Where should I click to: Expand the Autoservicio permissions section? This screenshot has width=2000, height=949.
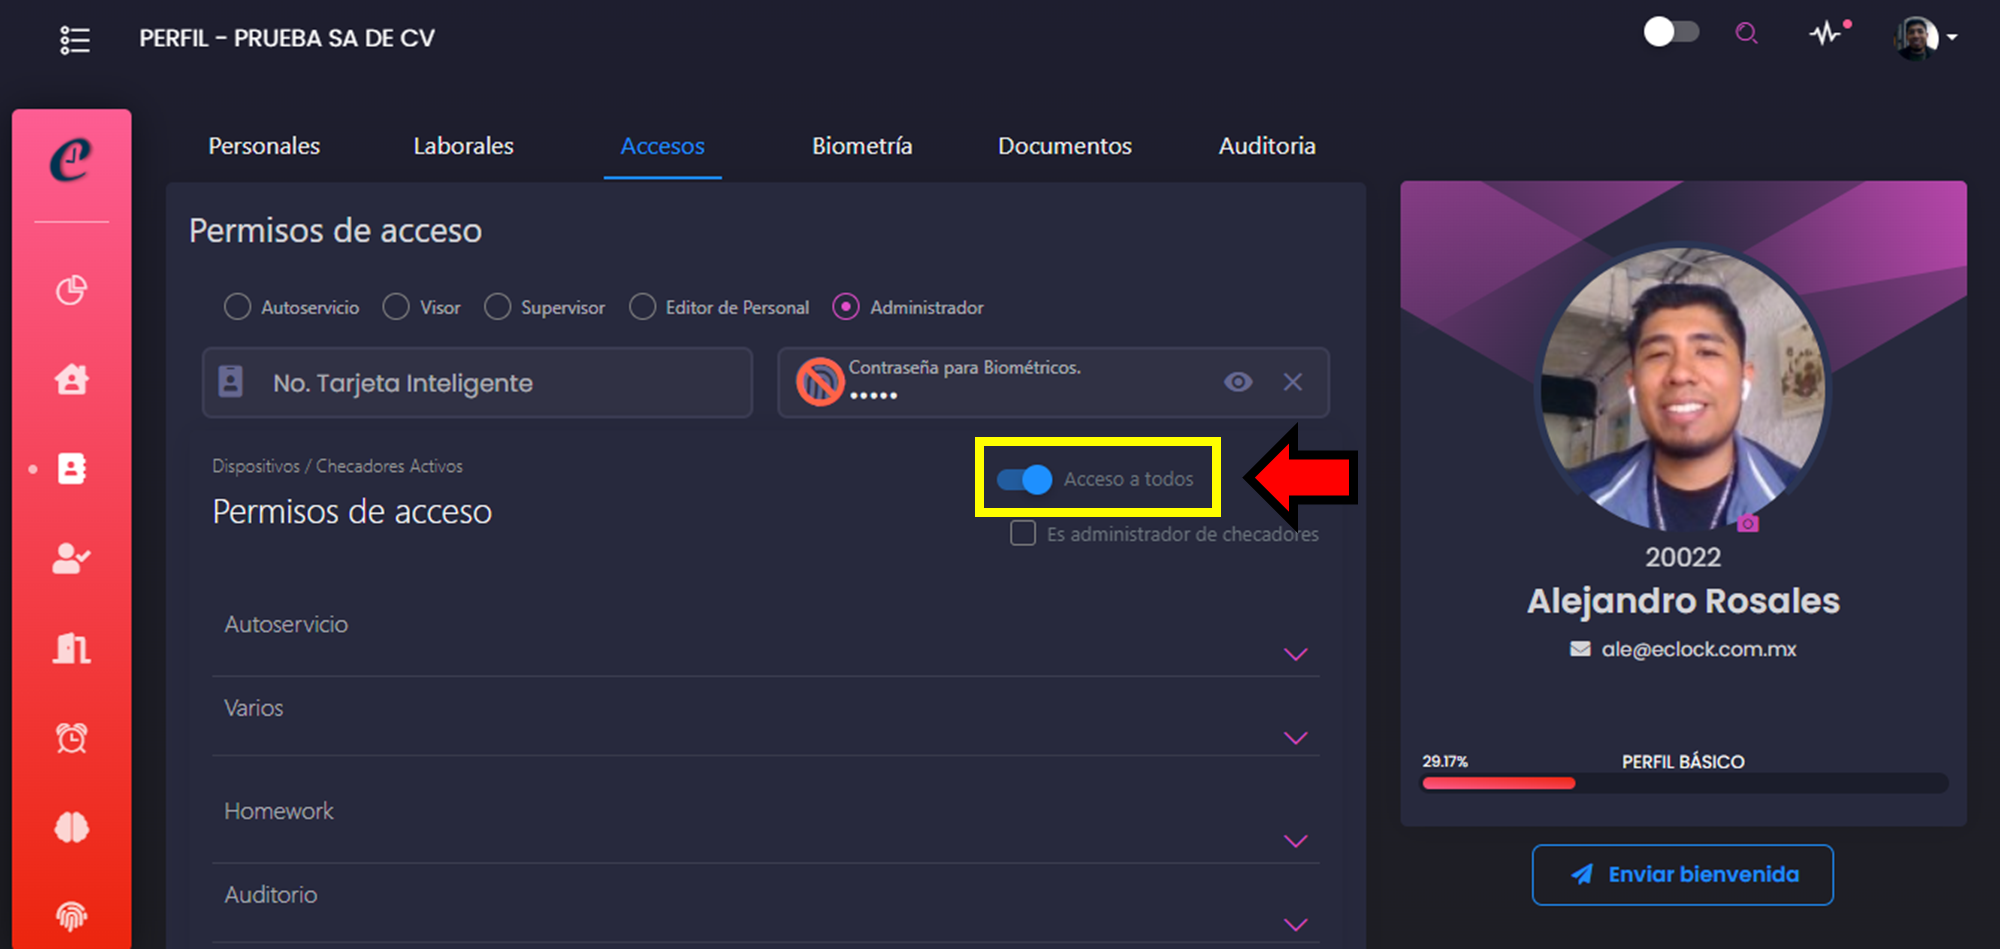pos(1296,654)
